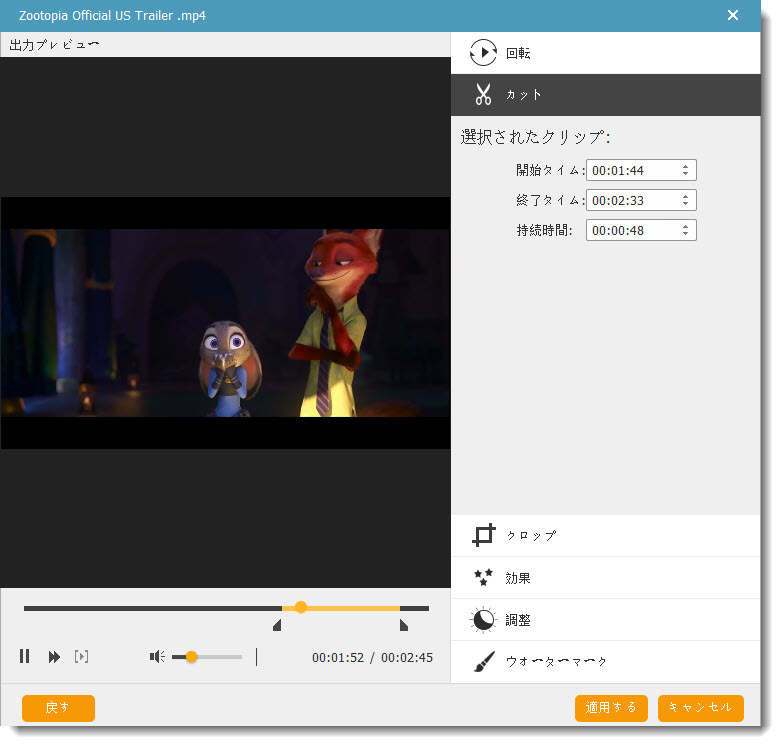Screen dimensions: 781x746
Task: Click the 開始タイム spinner arrows
Action: (x=685, y=171)
